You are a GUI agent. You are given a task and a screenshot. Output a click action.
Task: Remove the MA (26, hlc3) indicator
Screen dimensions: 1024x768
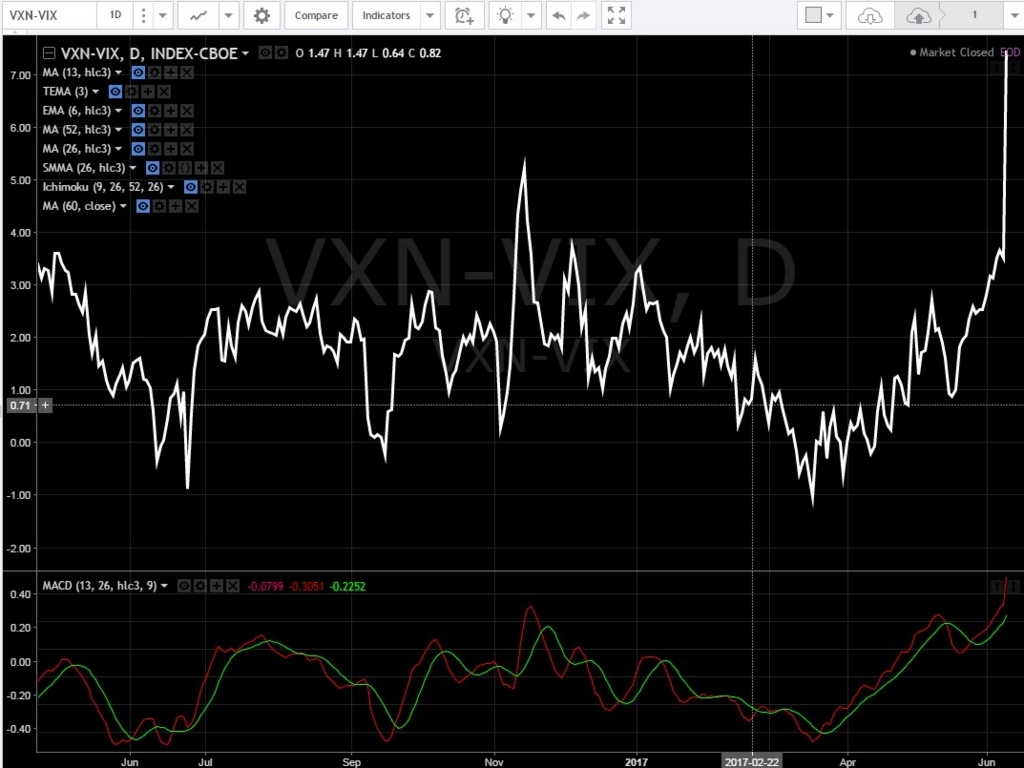[x=187, y=149]
